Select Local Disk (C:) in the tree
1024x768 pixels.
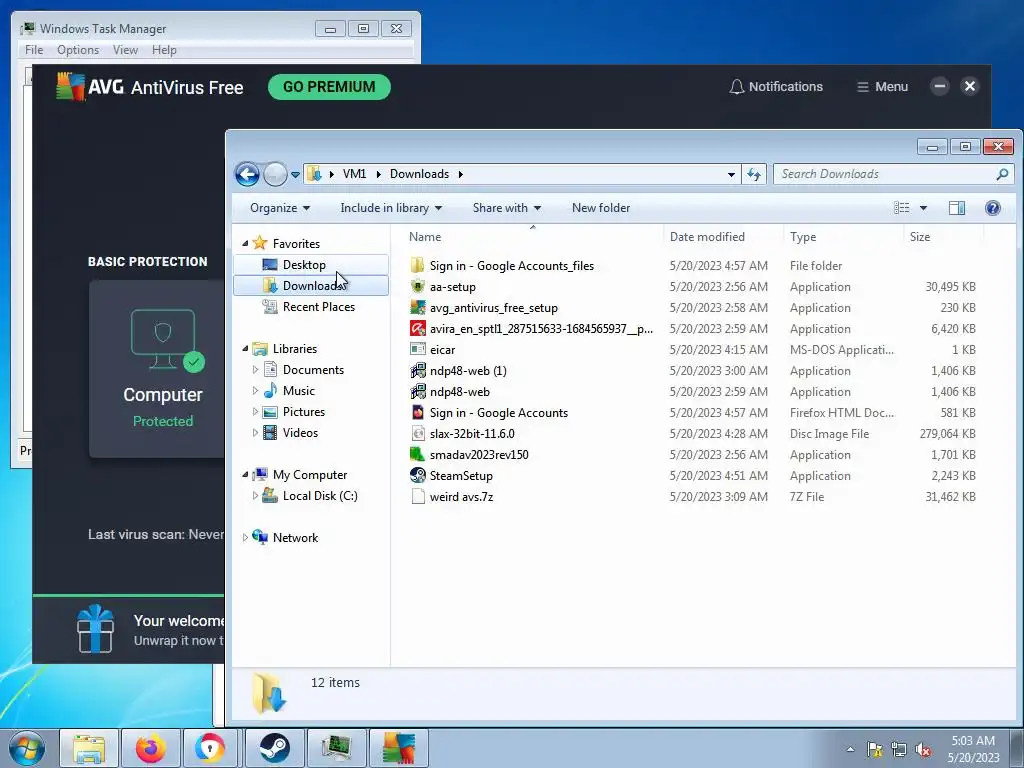tap(320, 496)
